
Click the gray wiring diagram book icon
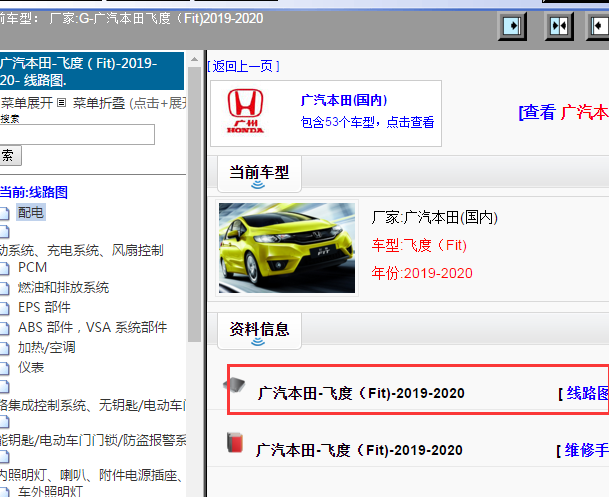click(x=234, y=385)
